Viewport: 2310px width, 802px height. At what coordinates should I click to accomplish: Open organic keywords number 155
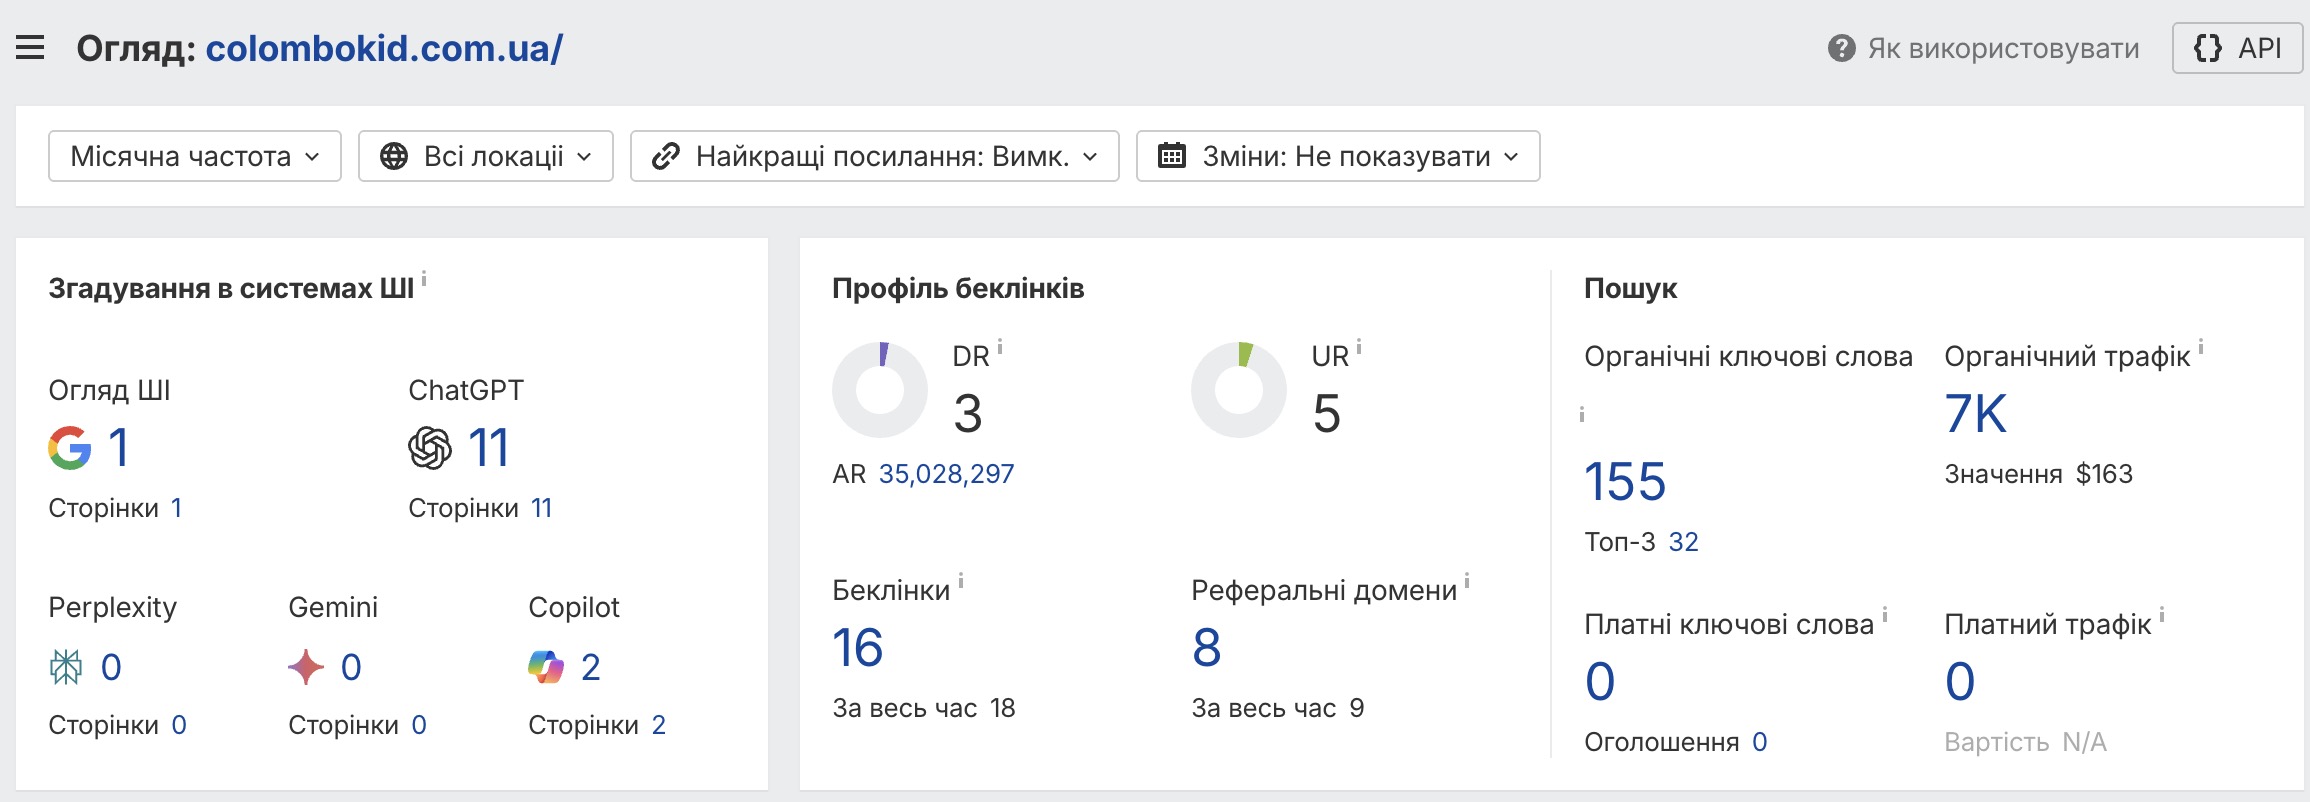point(1625,481)
